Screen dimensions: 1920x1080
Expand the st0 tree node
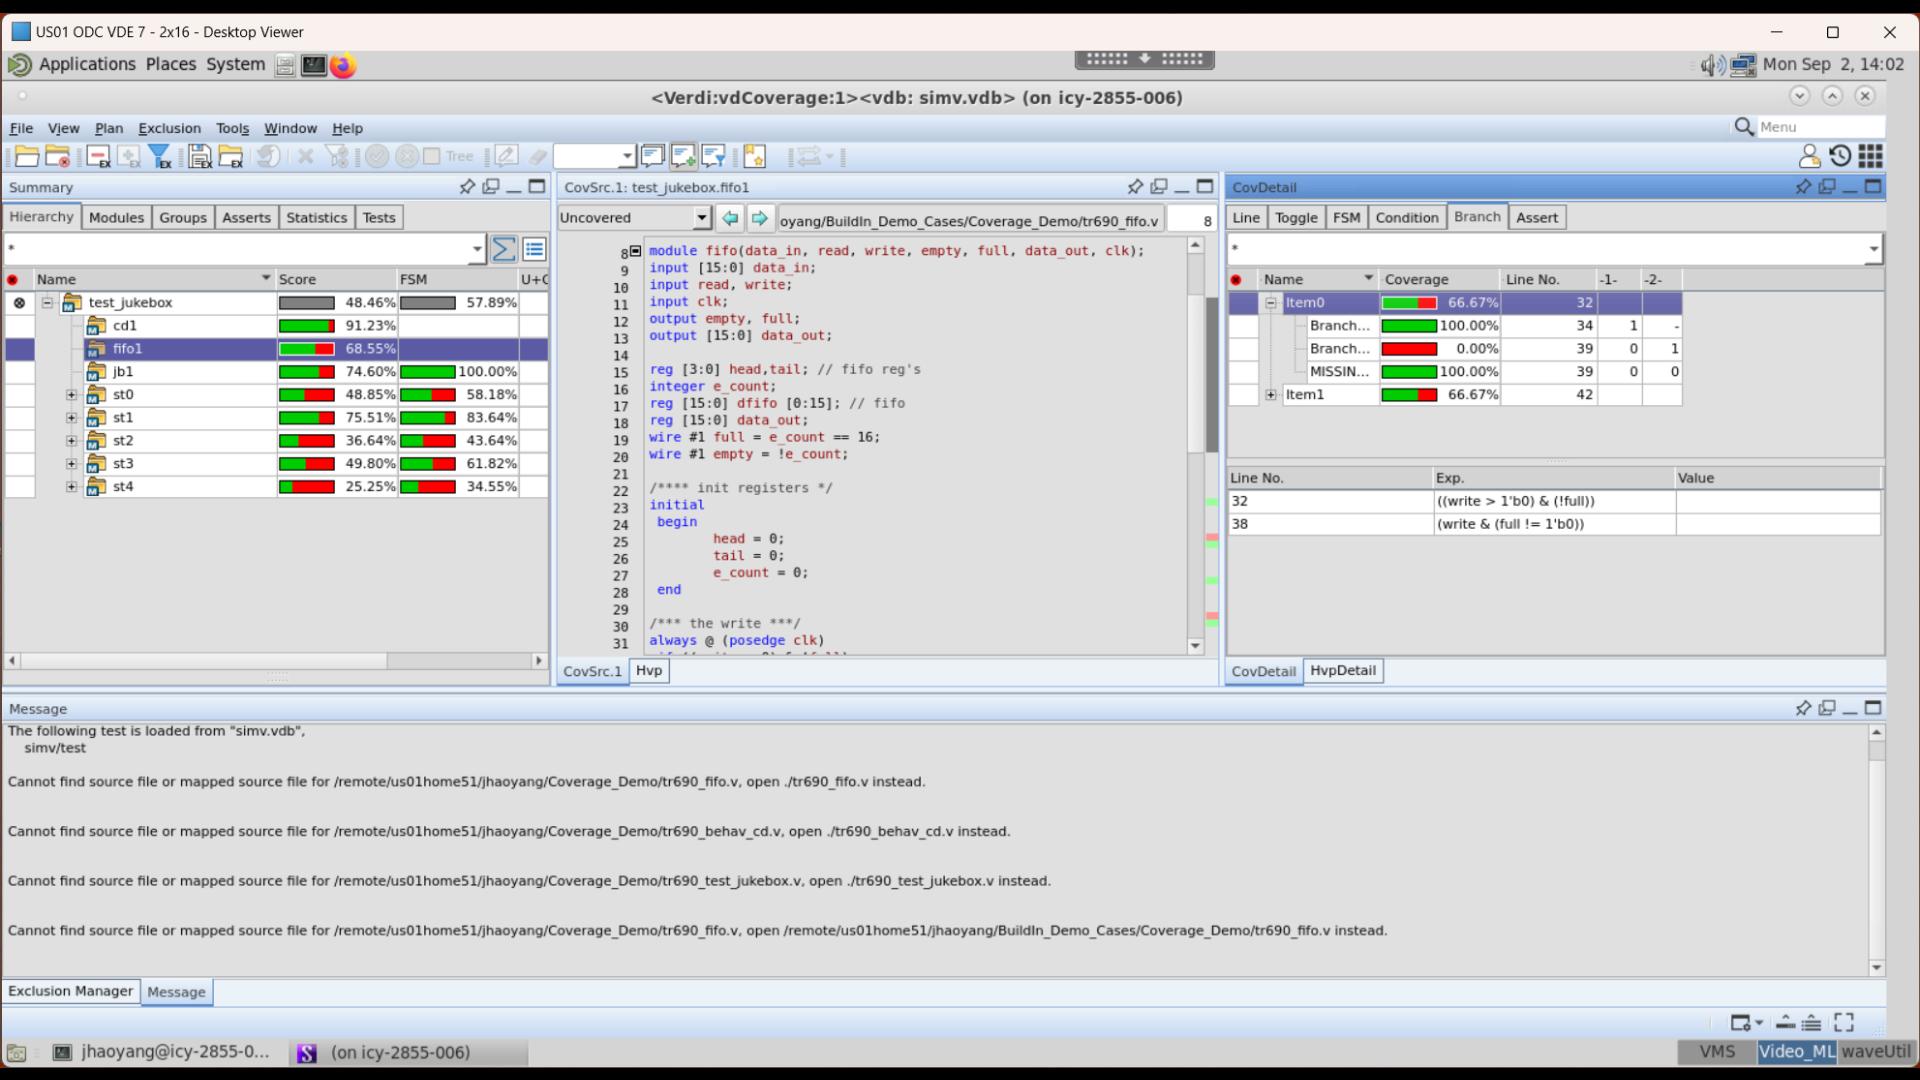71,395
